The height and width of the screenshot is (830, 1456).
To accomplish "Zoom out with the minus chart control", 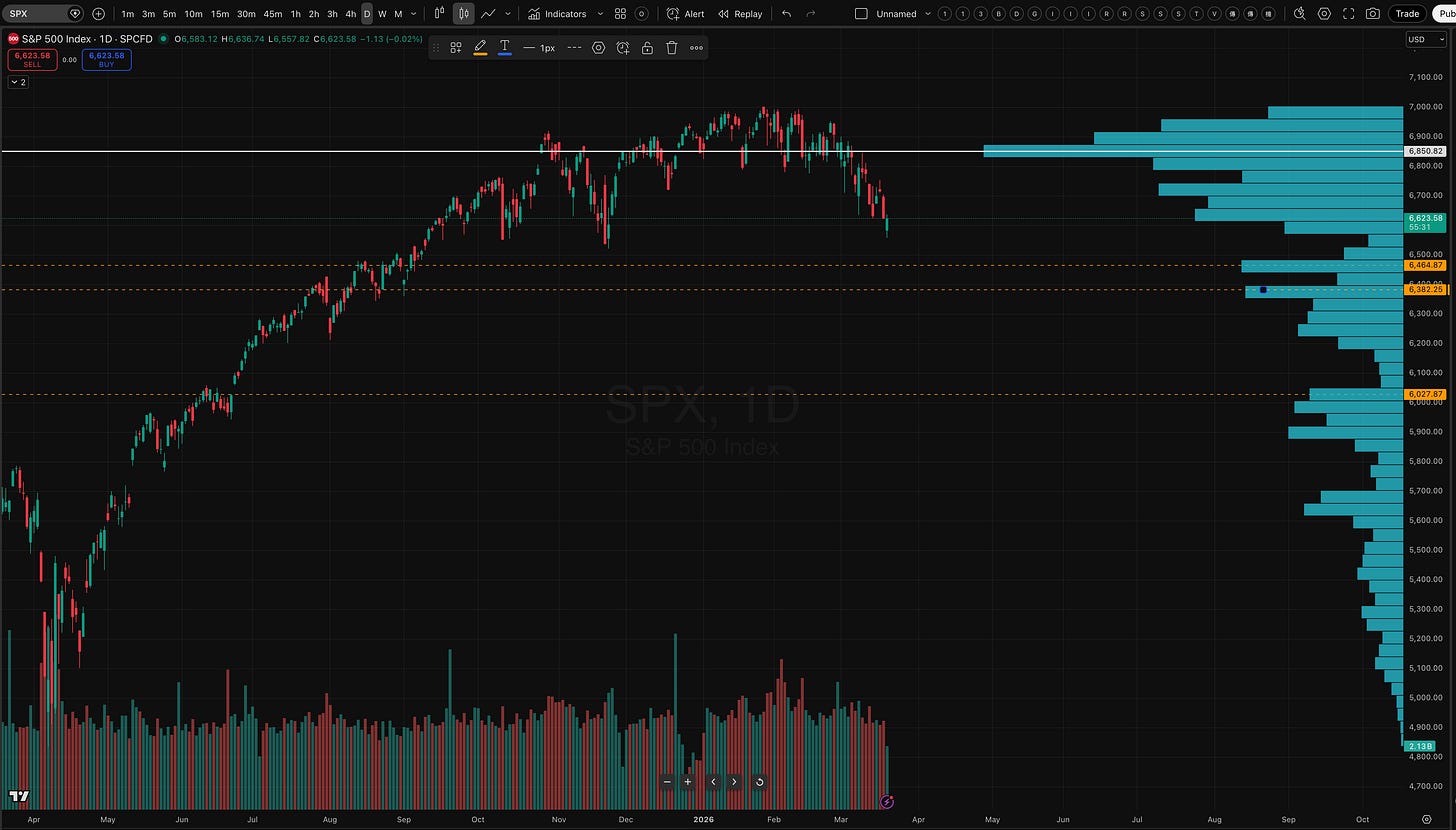I will (667, 782).
